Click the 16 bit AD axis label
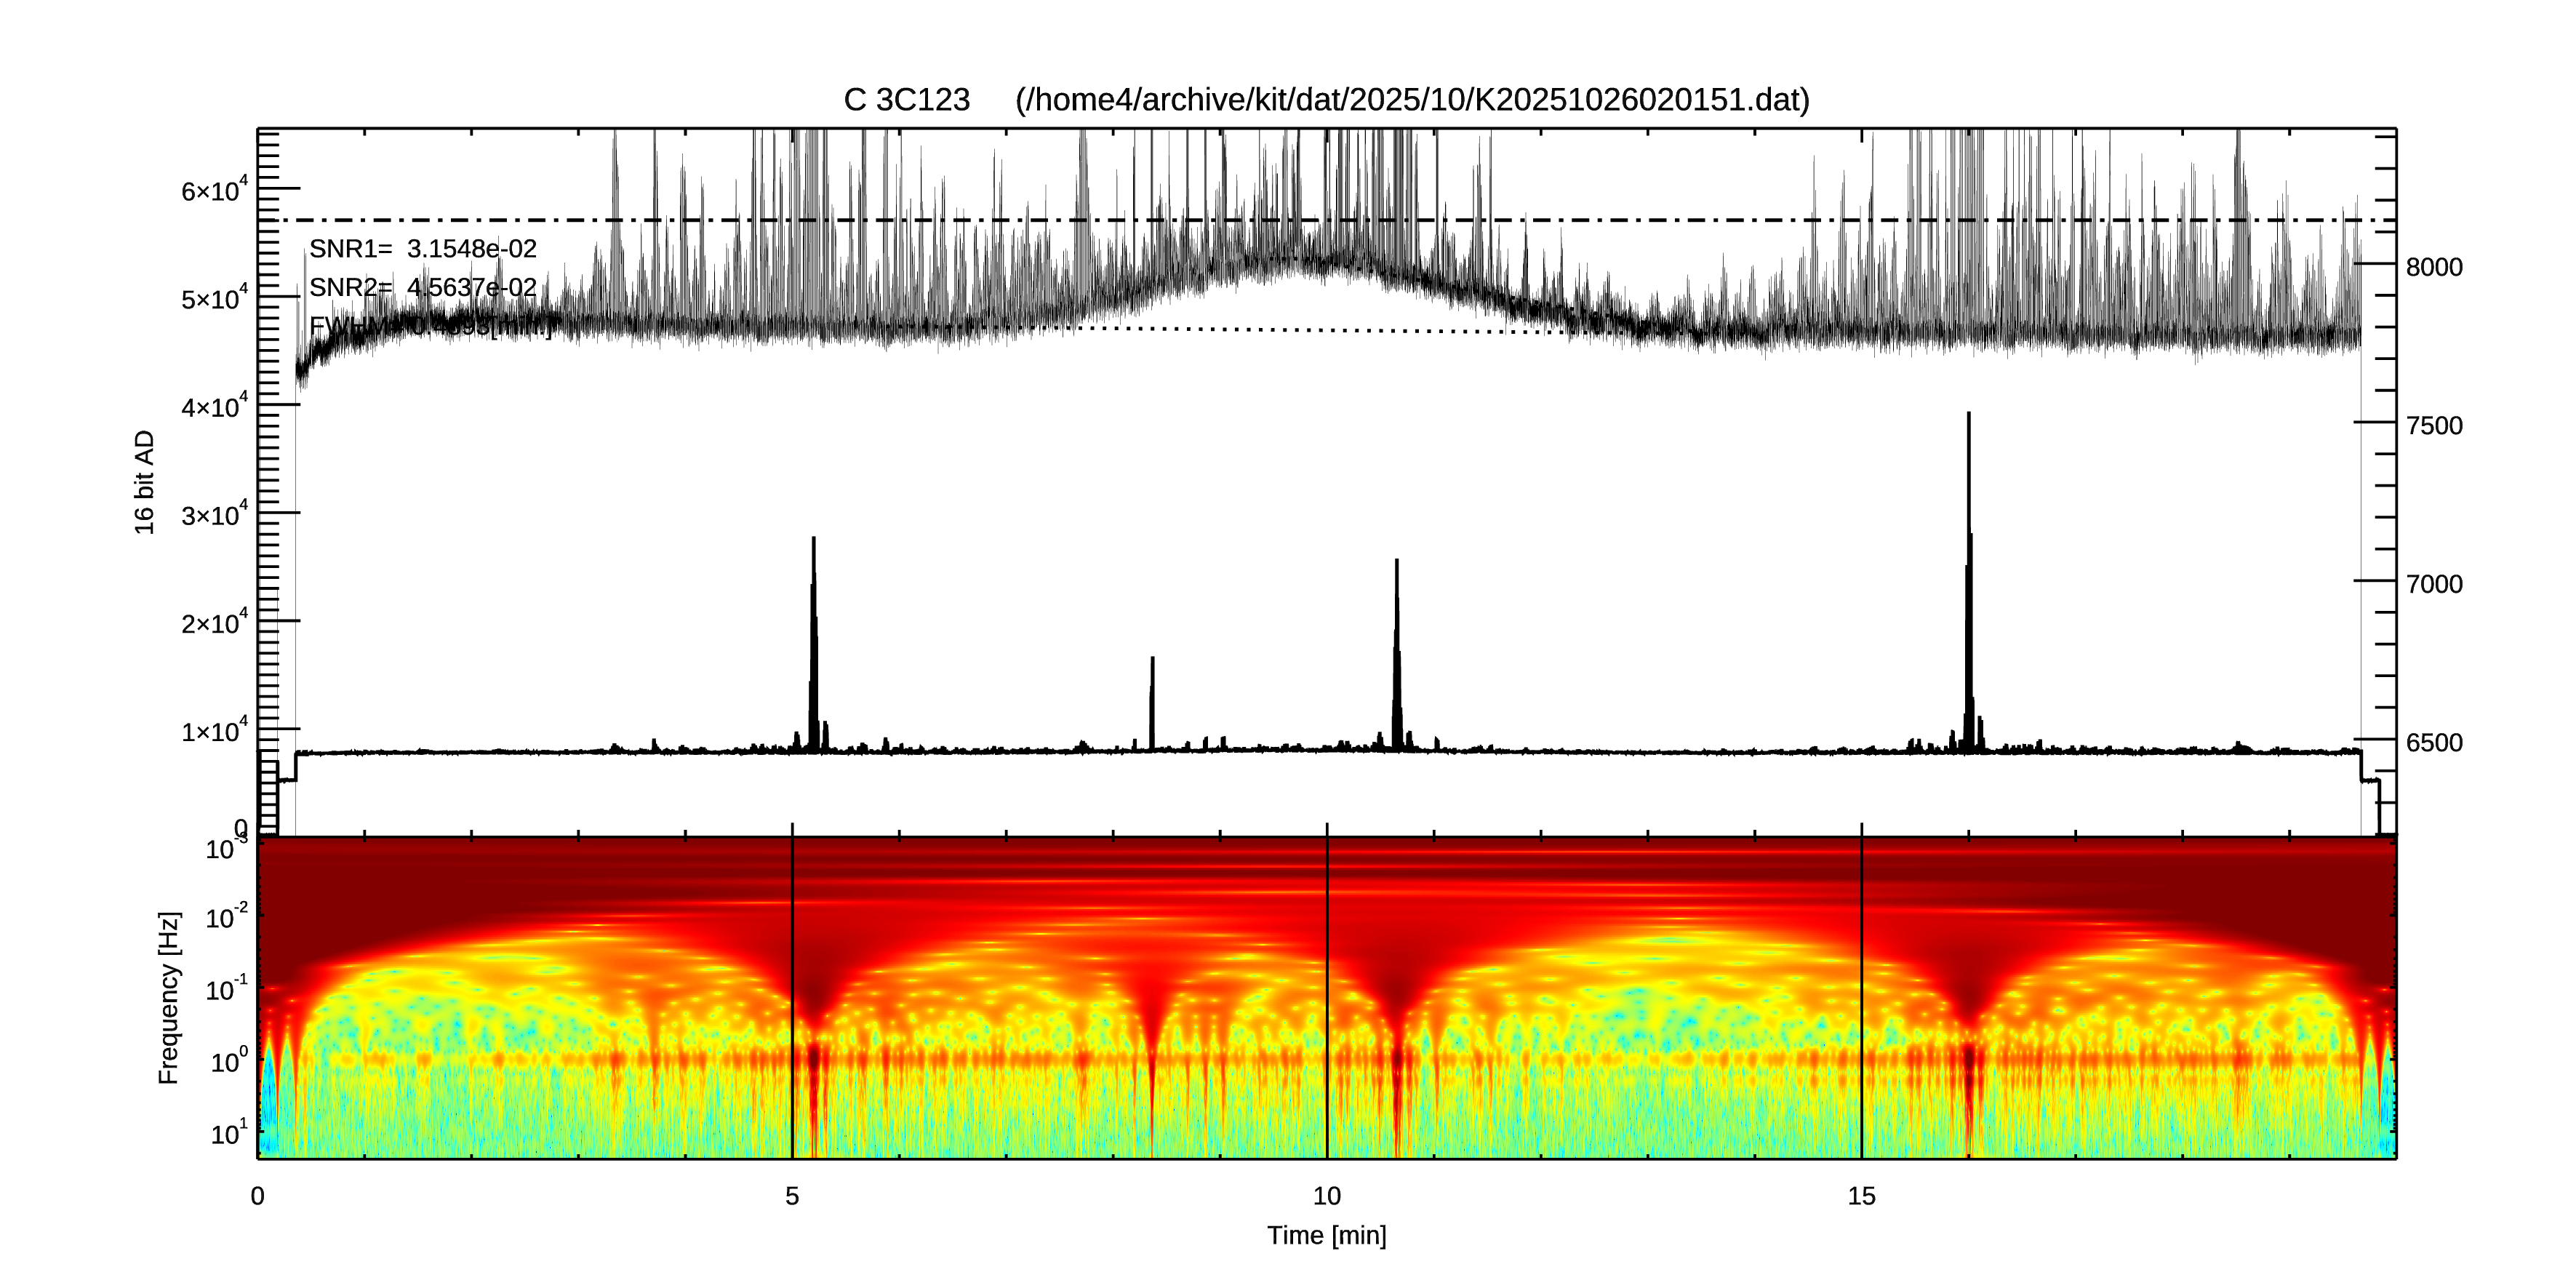 pyautogui.click(x=145, y=482)
